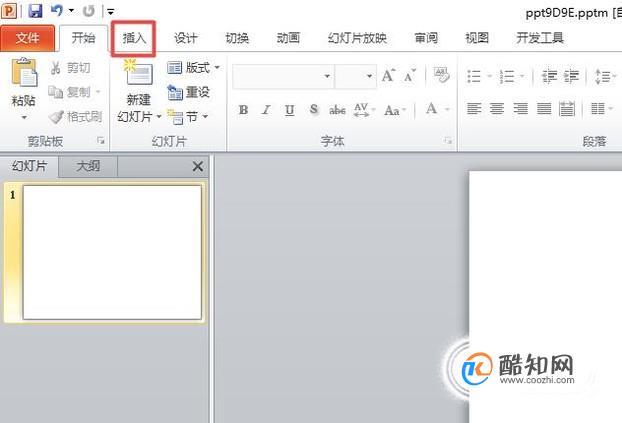
Task: Open the 复制 dropdown arrow
Action: tap(98, 92)
